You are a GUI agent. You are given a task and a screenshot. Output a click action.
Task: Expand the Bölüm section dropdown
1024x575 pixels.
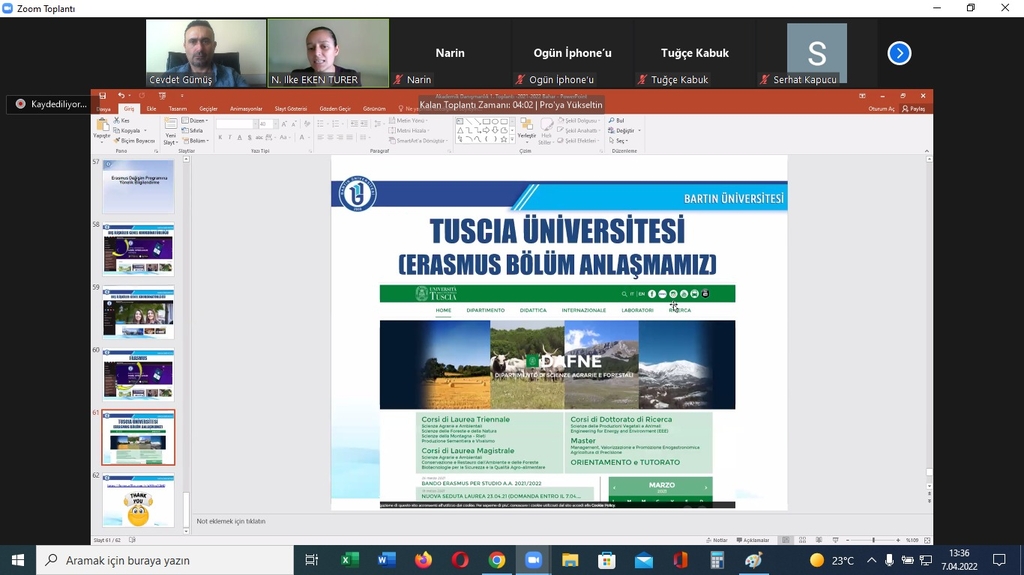[x=195, y=140]
